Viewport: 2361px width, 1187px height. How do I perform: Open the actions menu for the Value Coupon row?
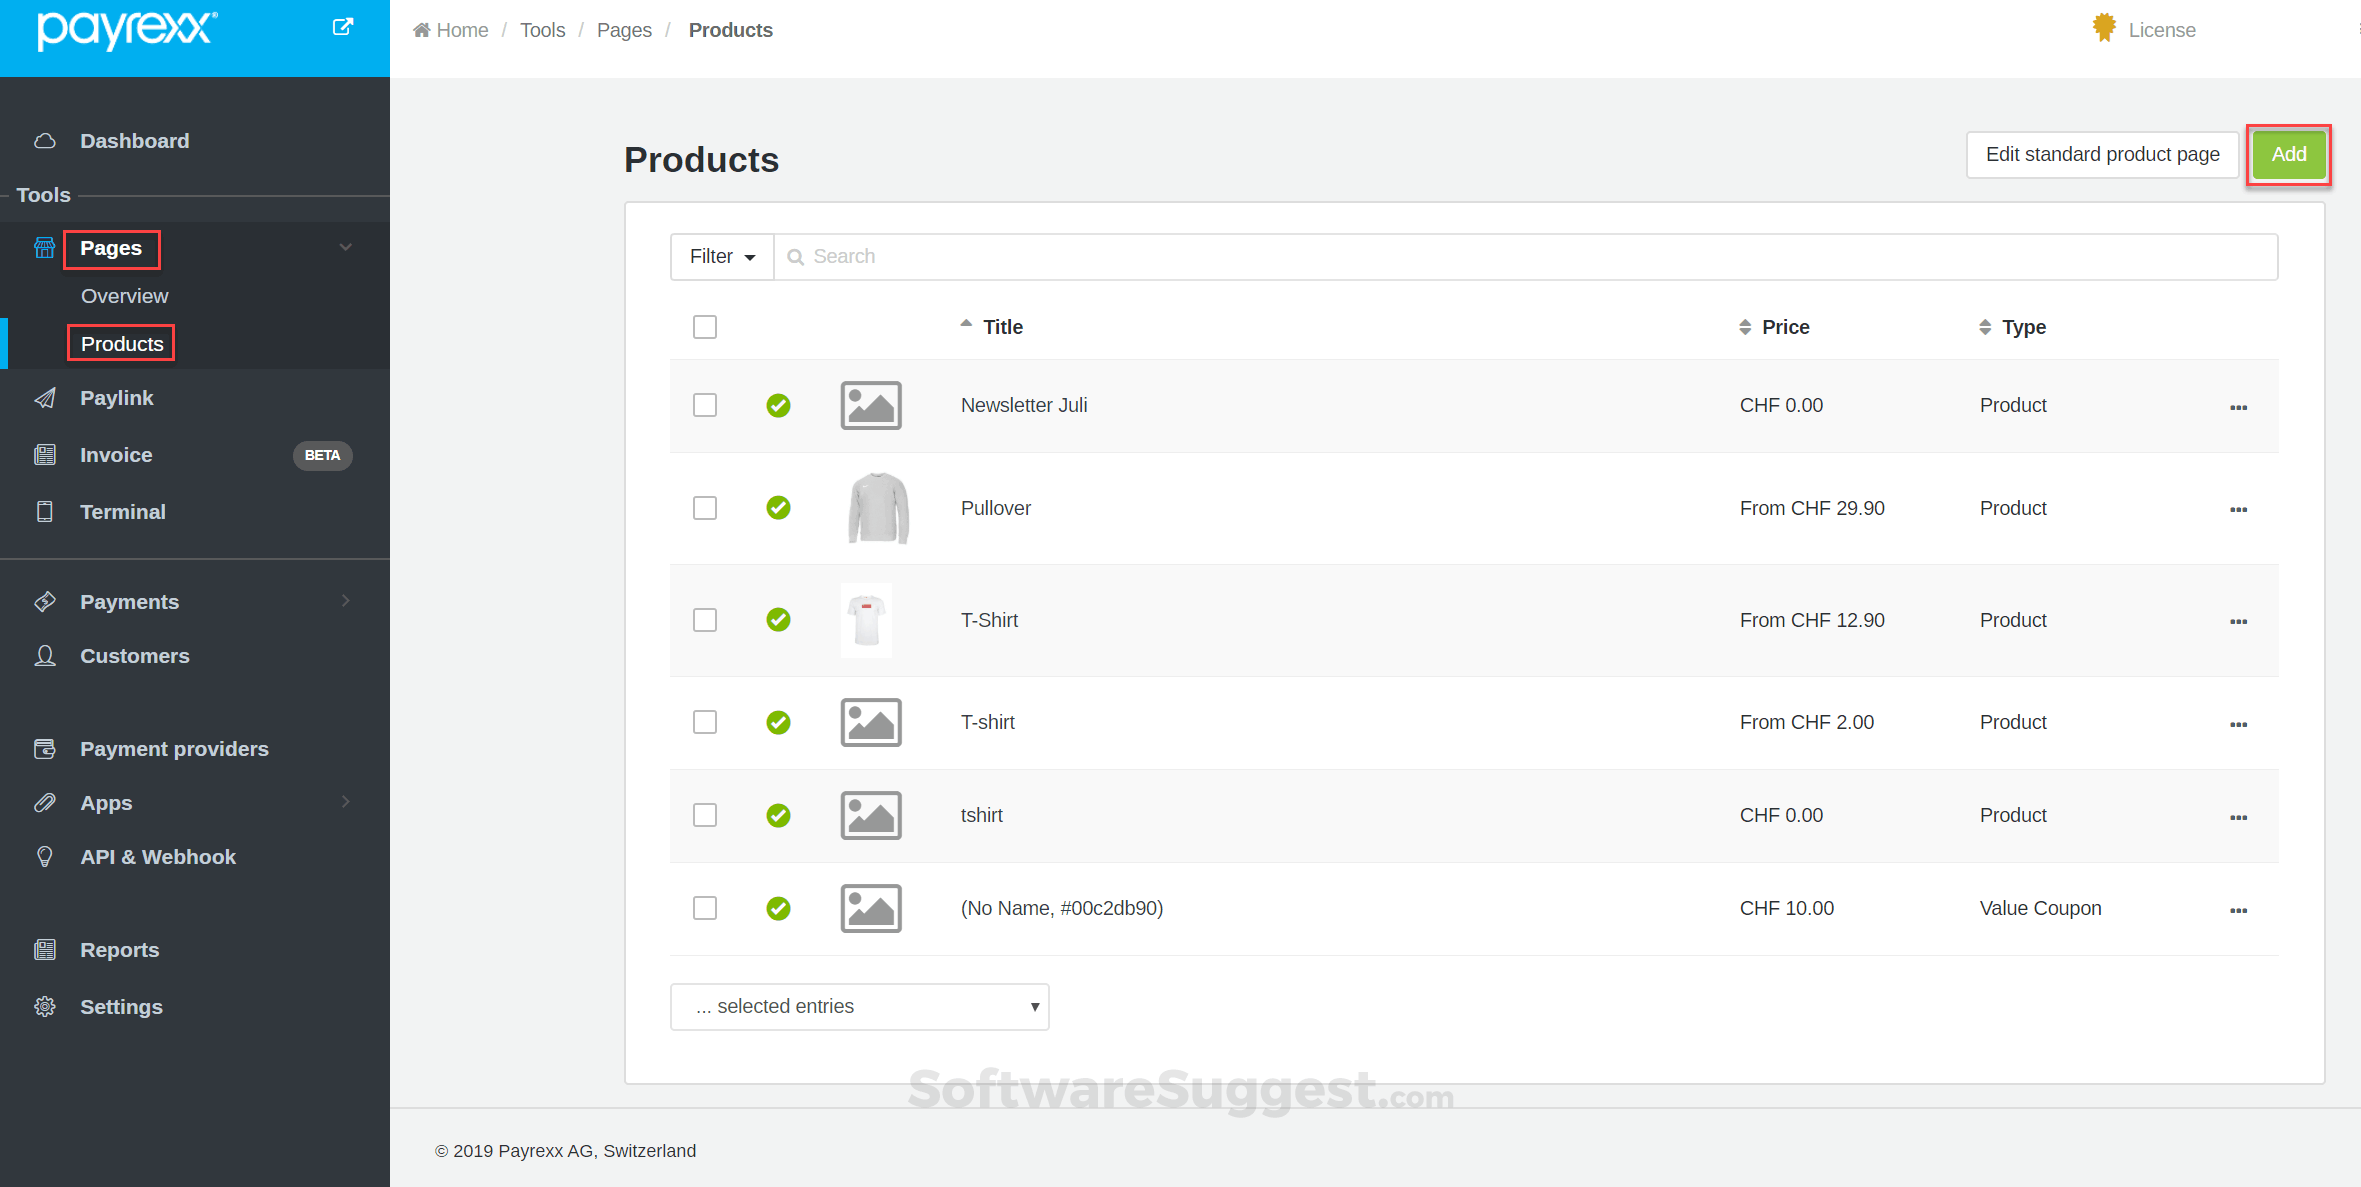(2238, 910)
